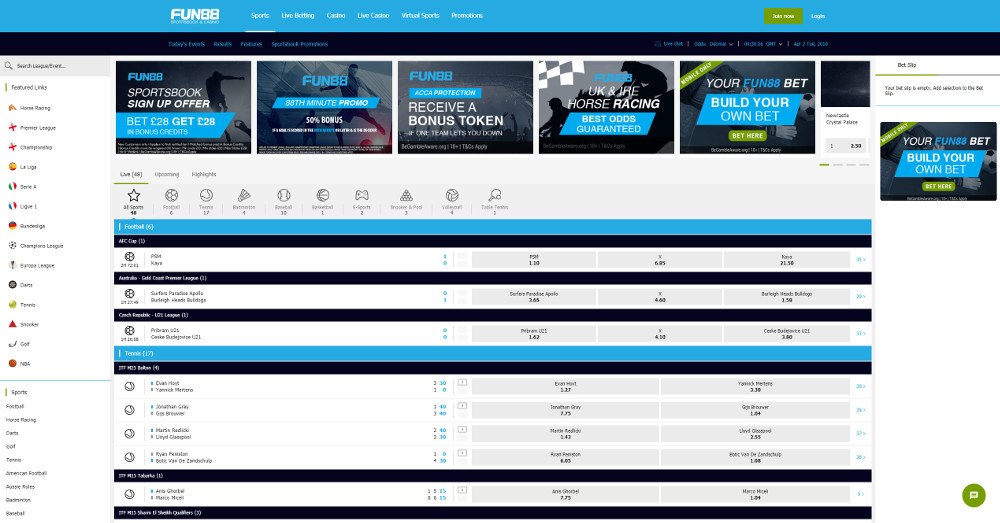Open the Live Betting navigation tab
Image resolution: width=1000 pixels, height=523 pixels.
click(298, 15)
